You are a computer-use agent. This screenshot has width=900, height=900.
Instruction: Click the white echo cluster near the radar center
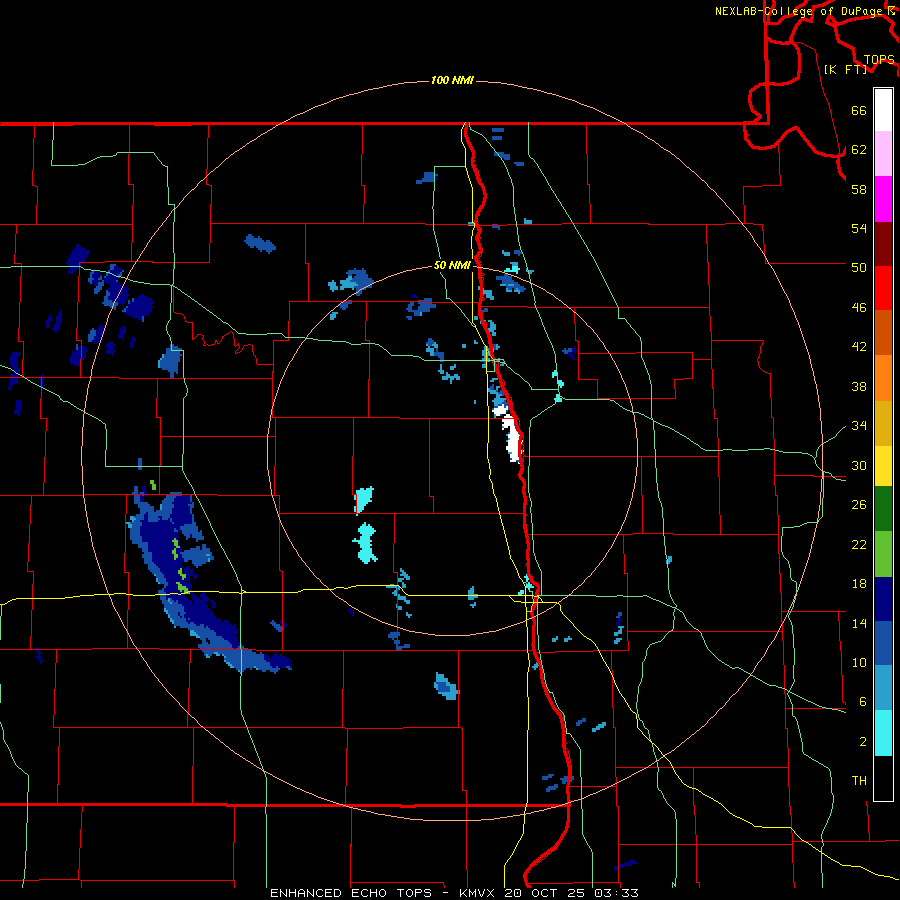[x=510, y=435]
